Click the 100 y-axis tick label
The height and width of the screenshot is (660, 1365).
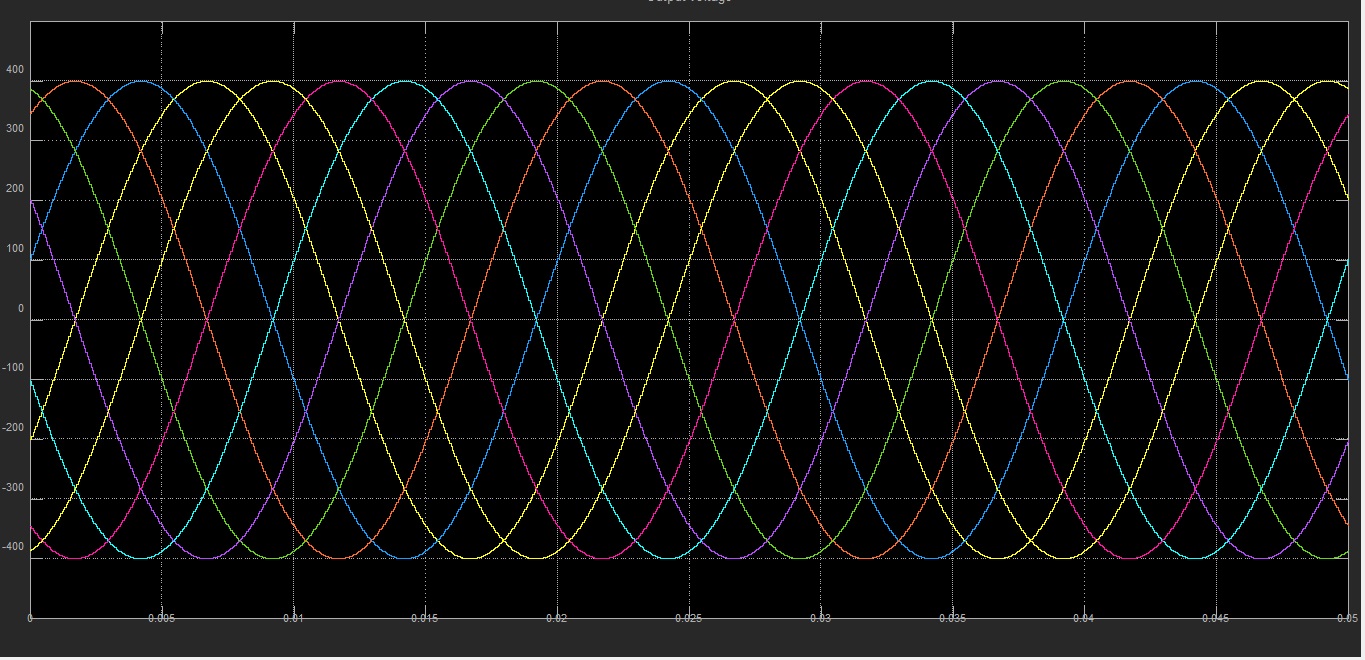[15, 249]
